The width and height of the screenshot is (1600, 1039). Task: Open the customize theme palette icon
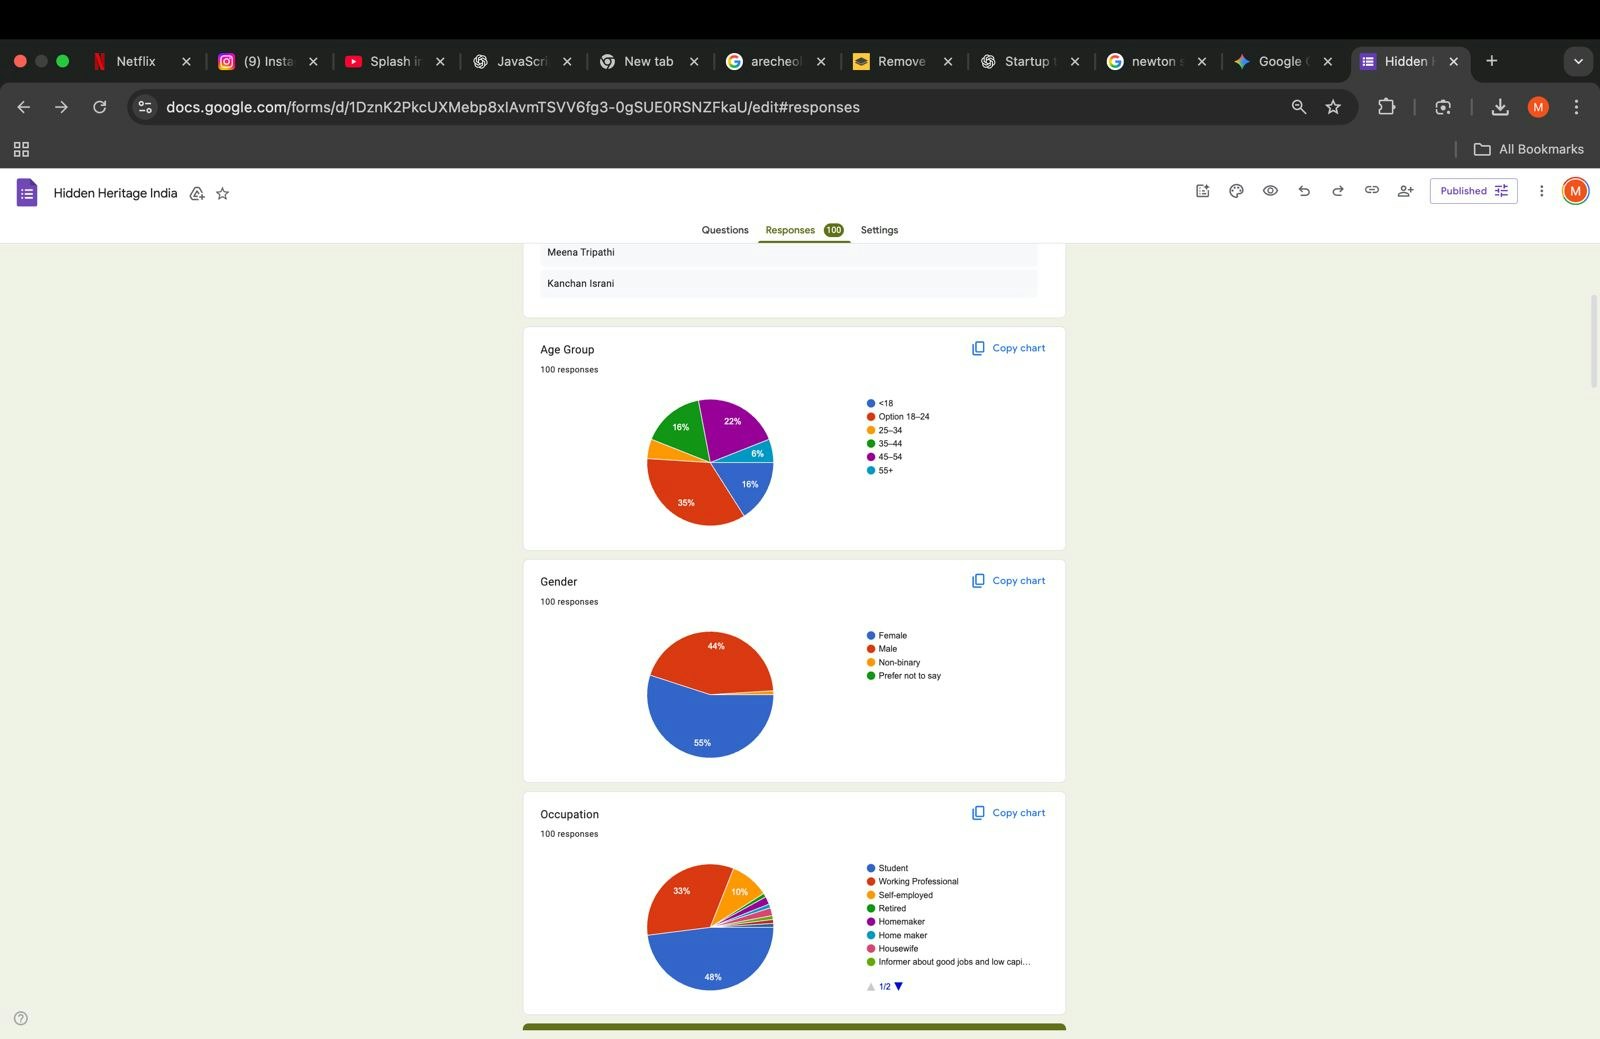coord(1236,191)
